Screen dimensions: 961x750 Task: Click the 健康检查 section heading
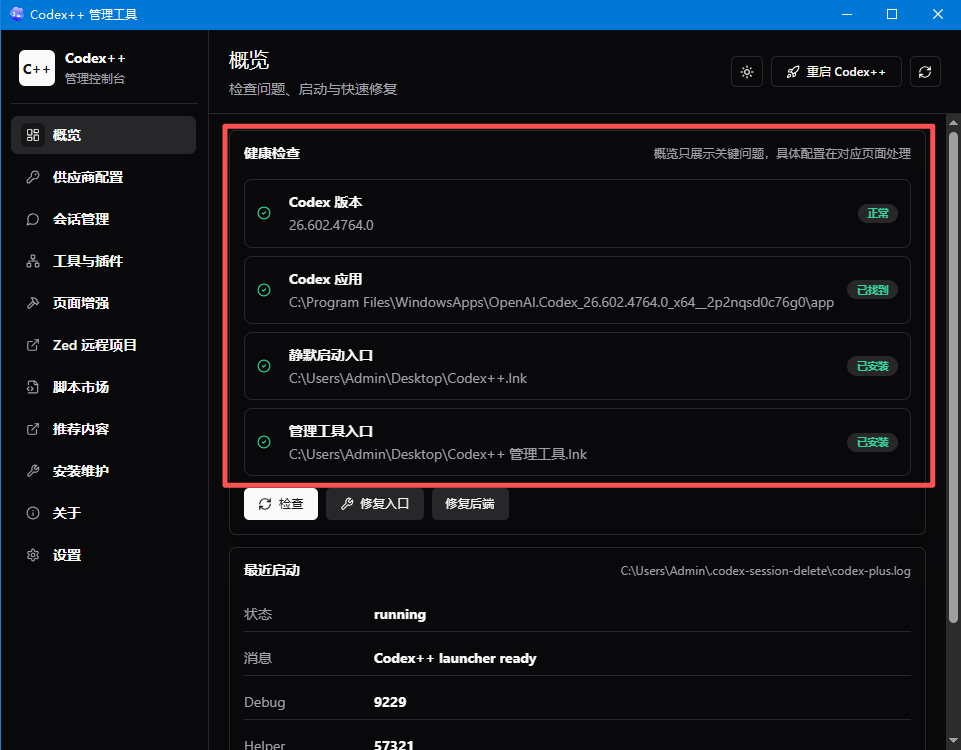272,153
